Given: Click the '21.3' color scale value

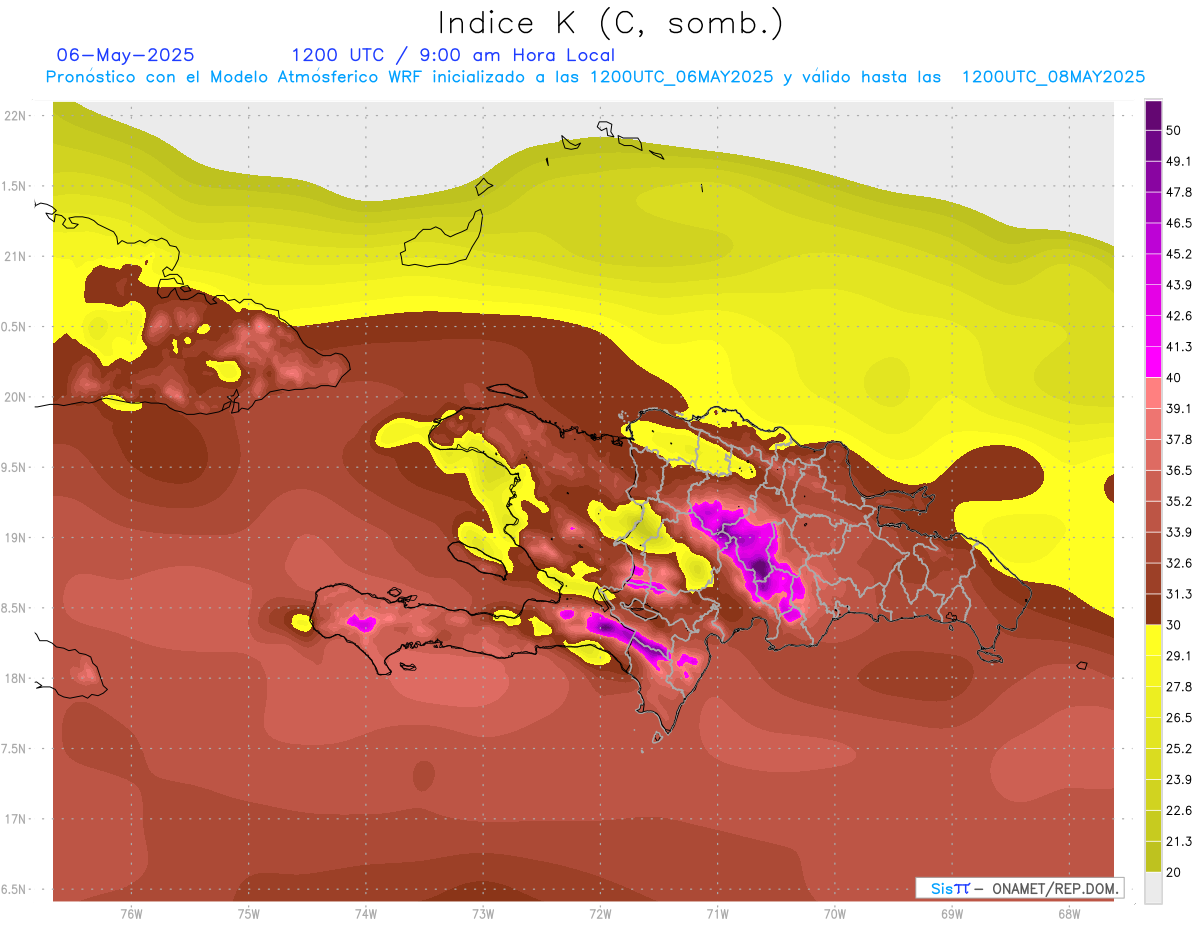Looking at the screenshot, I should [1179, 841].
